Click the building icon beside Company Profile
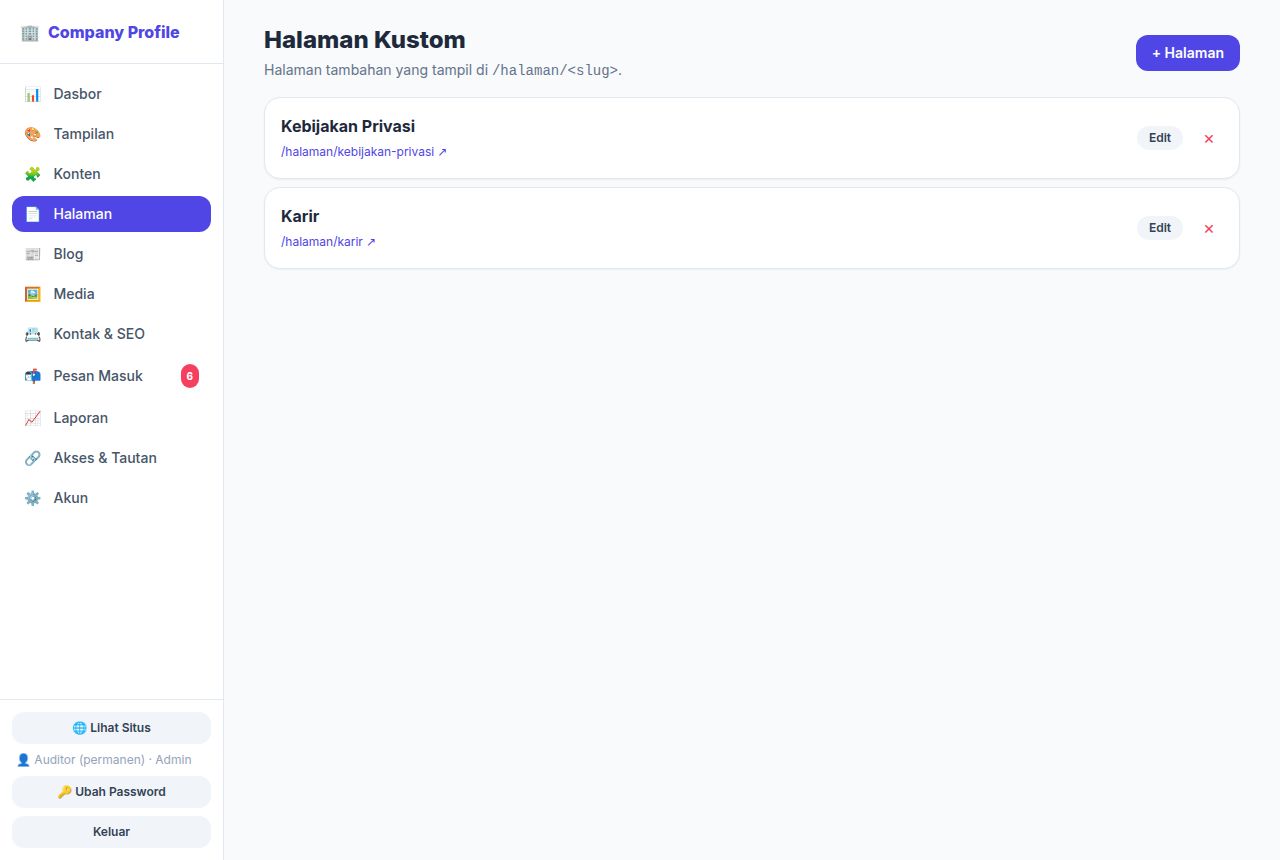1280x860 pixels. (x=30, y=32)
